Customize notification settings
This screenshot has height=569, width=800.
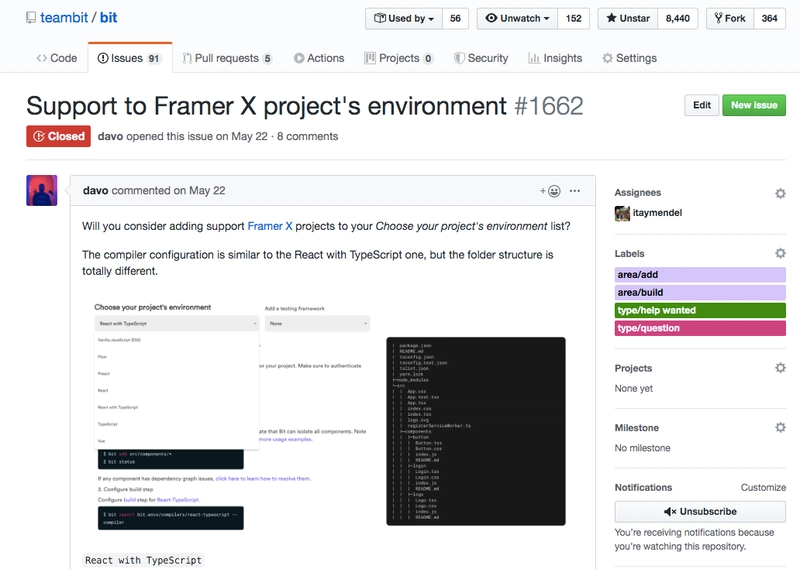[x=763, y=488]
